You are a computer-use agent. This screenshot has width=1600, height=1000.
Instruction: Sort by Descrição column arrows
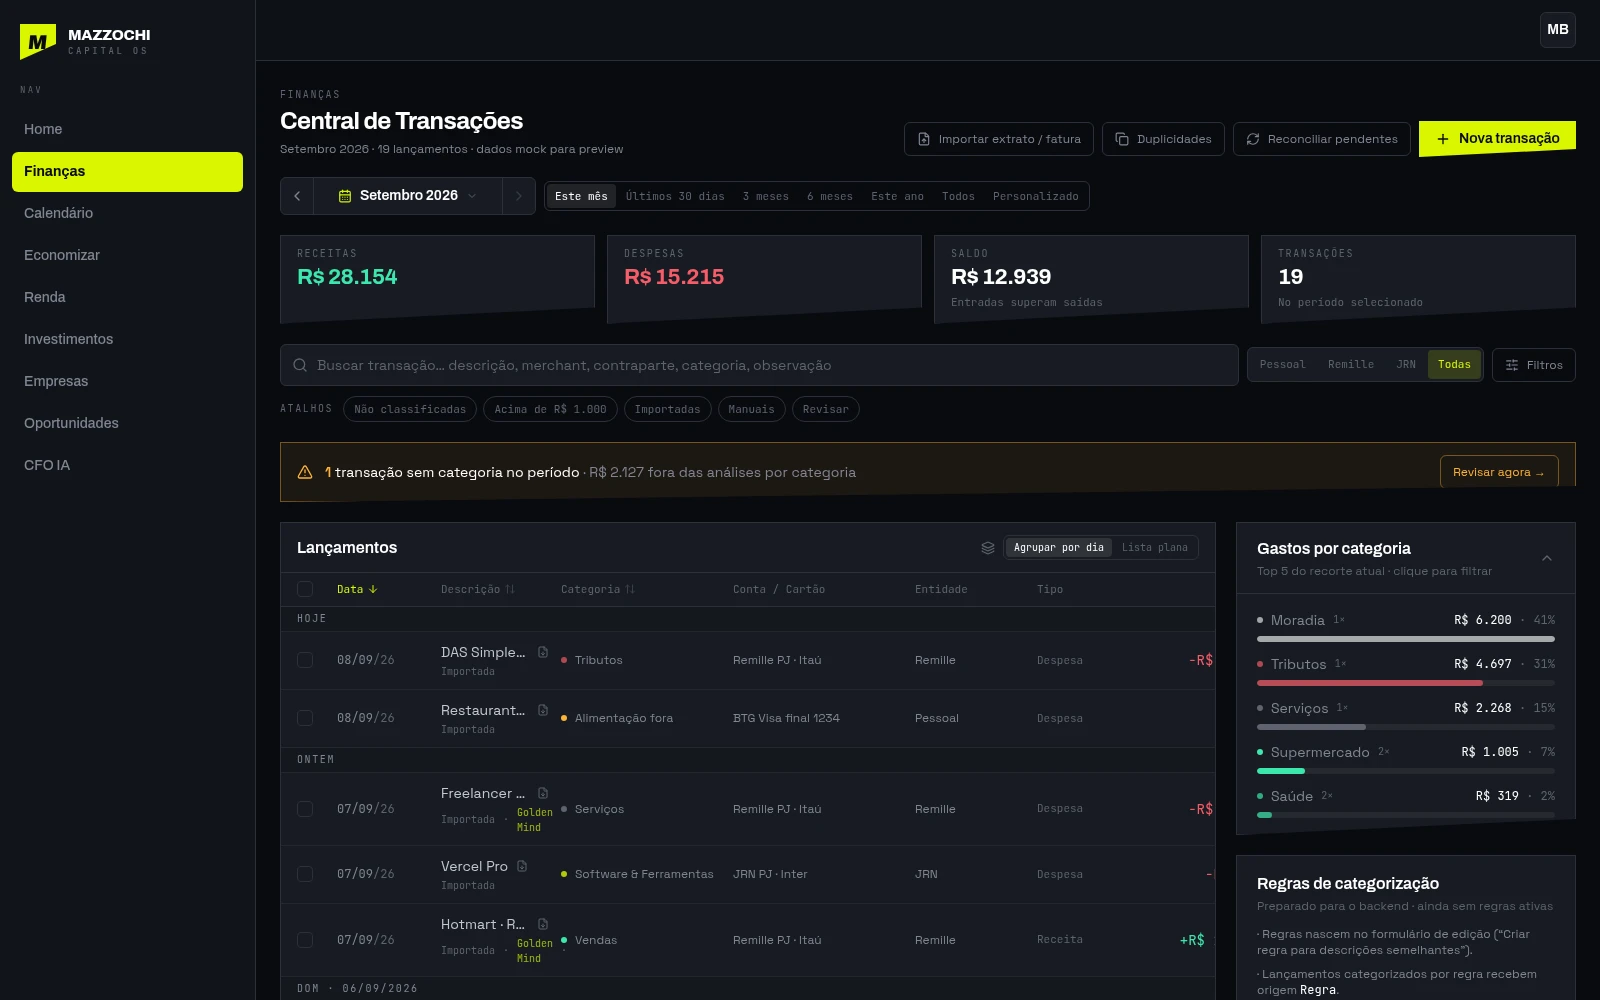pyautogui.click(x=510, y=590)
